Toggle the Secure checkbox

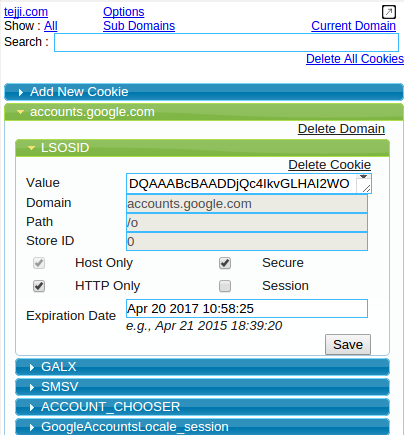[225, 263]
